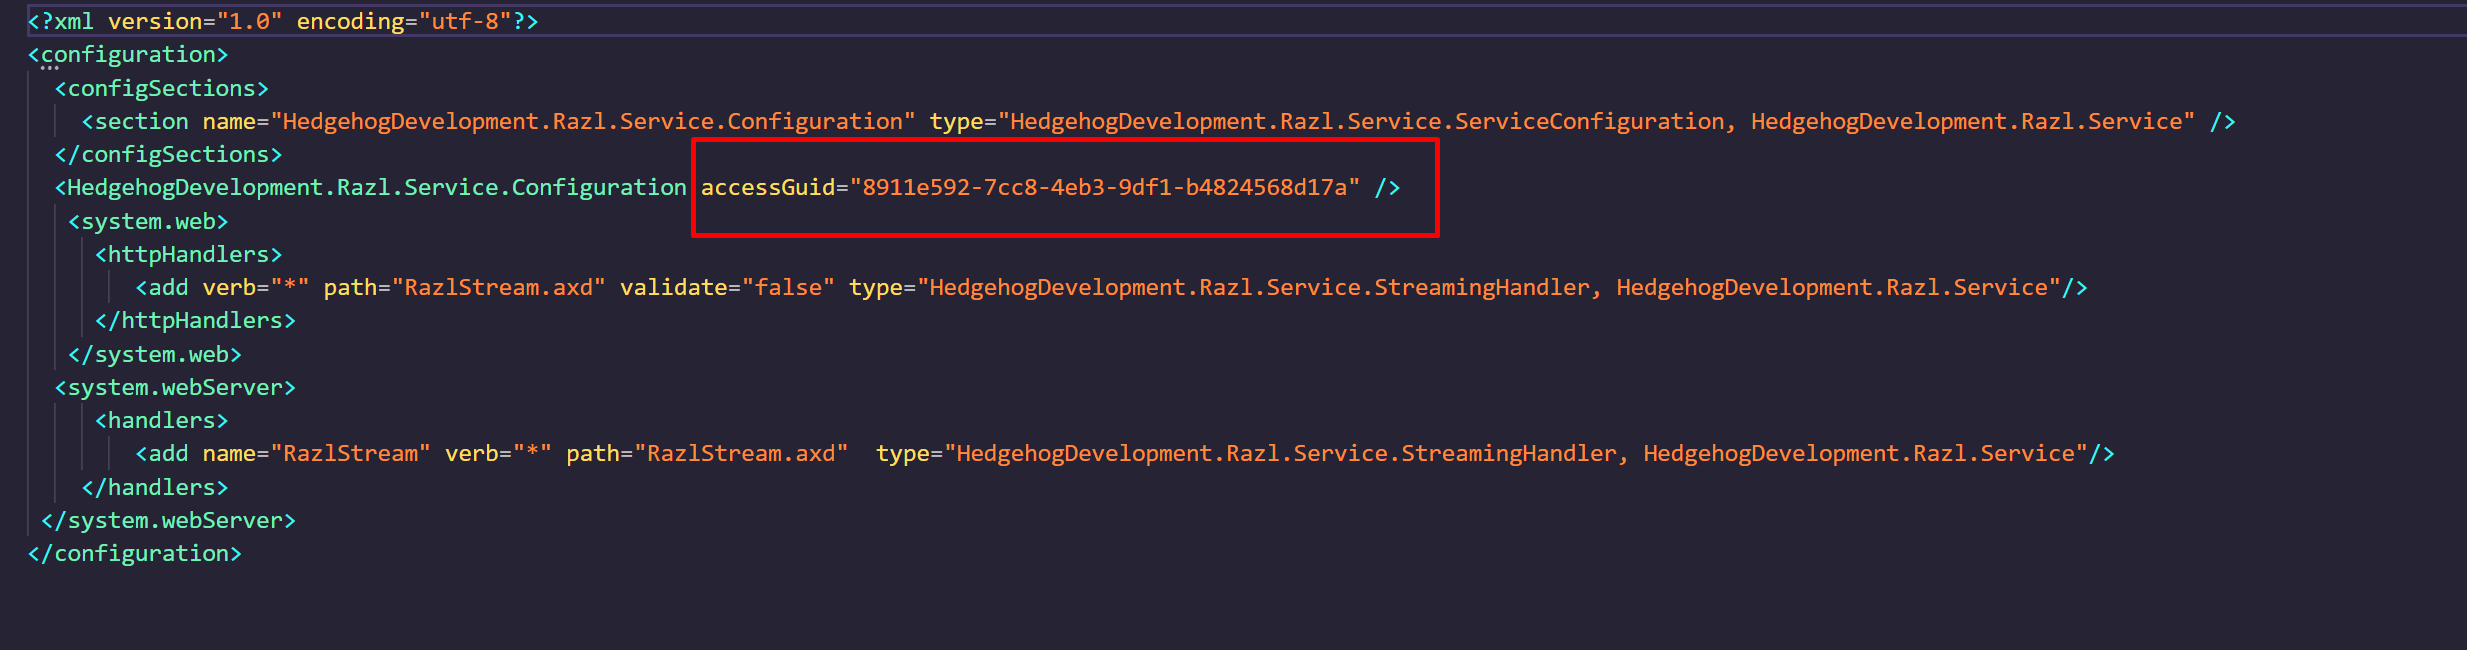This screenshot has height=650, width=2467.
Task: Click the opening httpHandlers tag
Action: [x=188, y=254]
